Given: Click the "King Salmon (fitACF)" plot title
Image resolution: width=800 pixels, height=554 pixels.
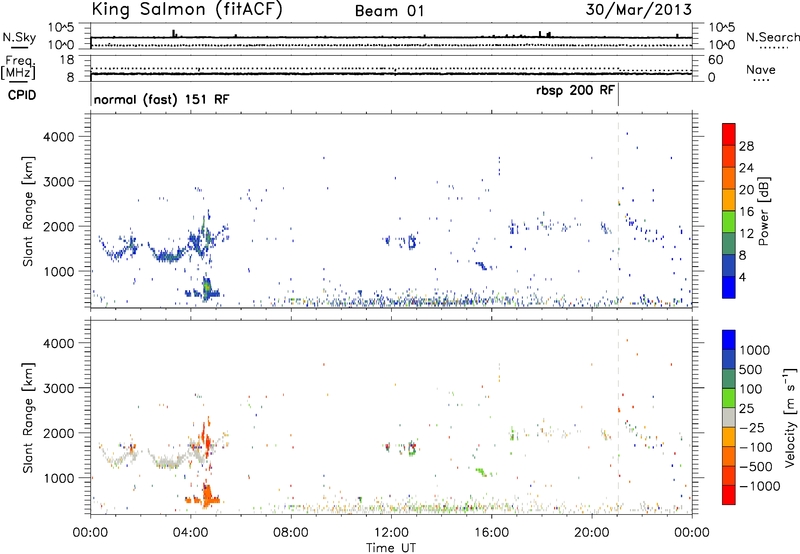Looking at the screenshot, I should [x=186, y=10].
